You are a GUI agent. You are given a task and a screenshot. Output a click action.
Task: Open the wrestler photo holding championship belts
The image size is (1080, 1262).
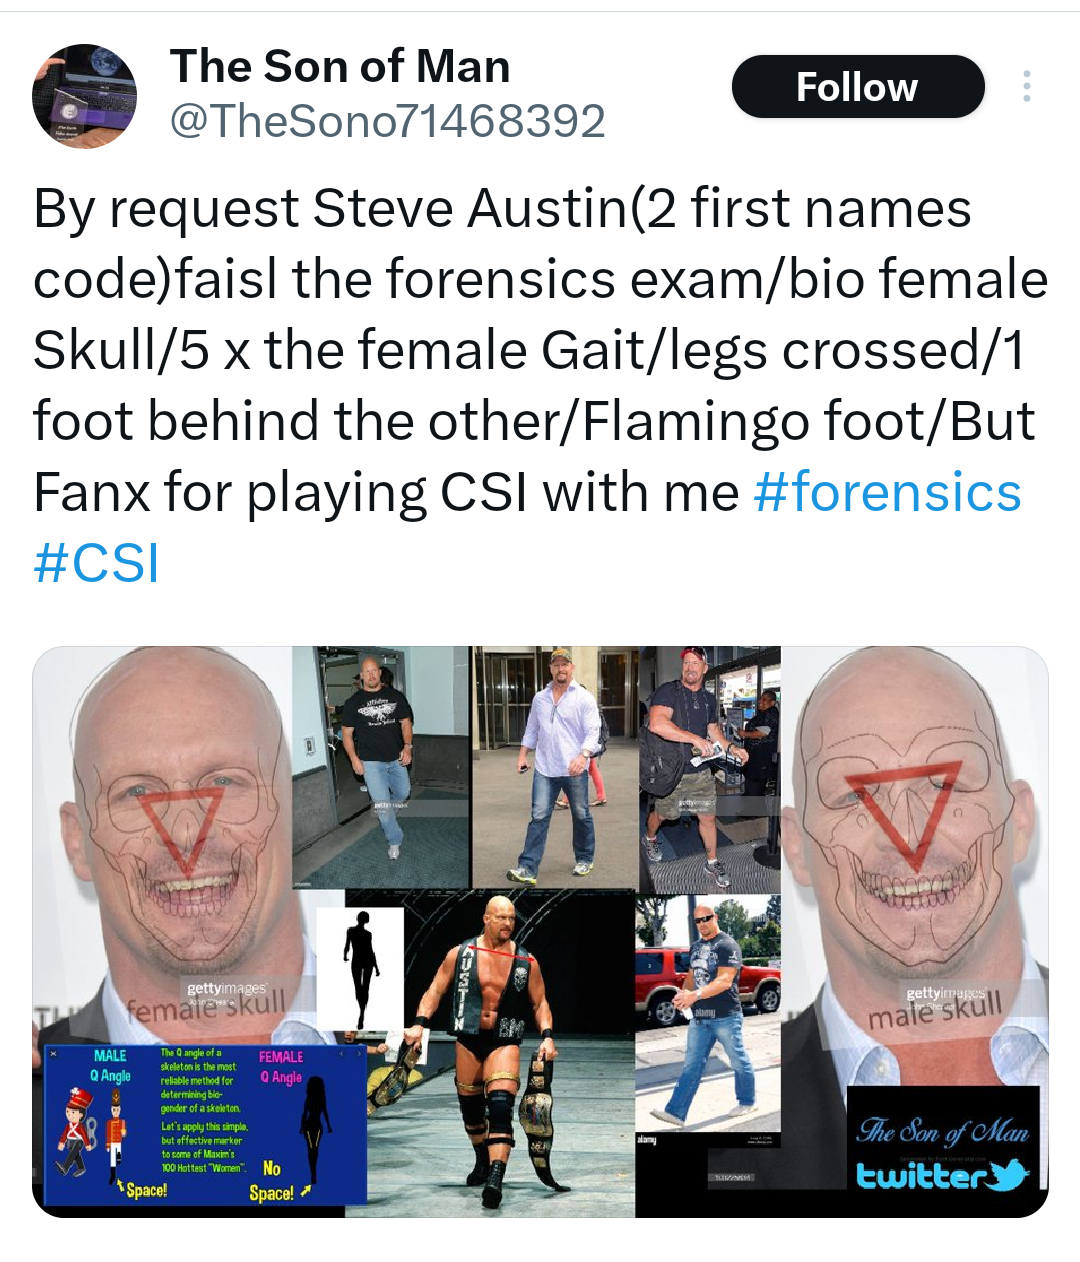tap(502, 1054)
